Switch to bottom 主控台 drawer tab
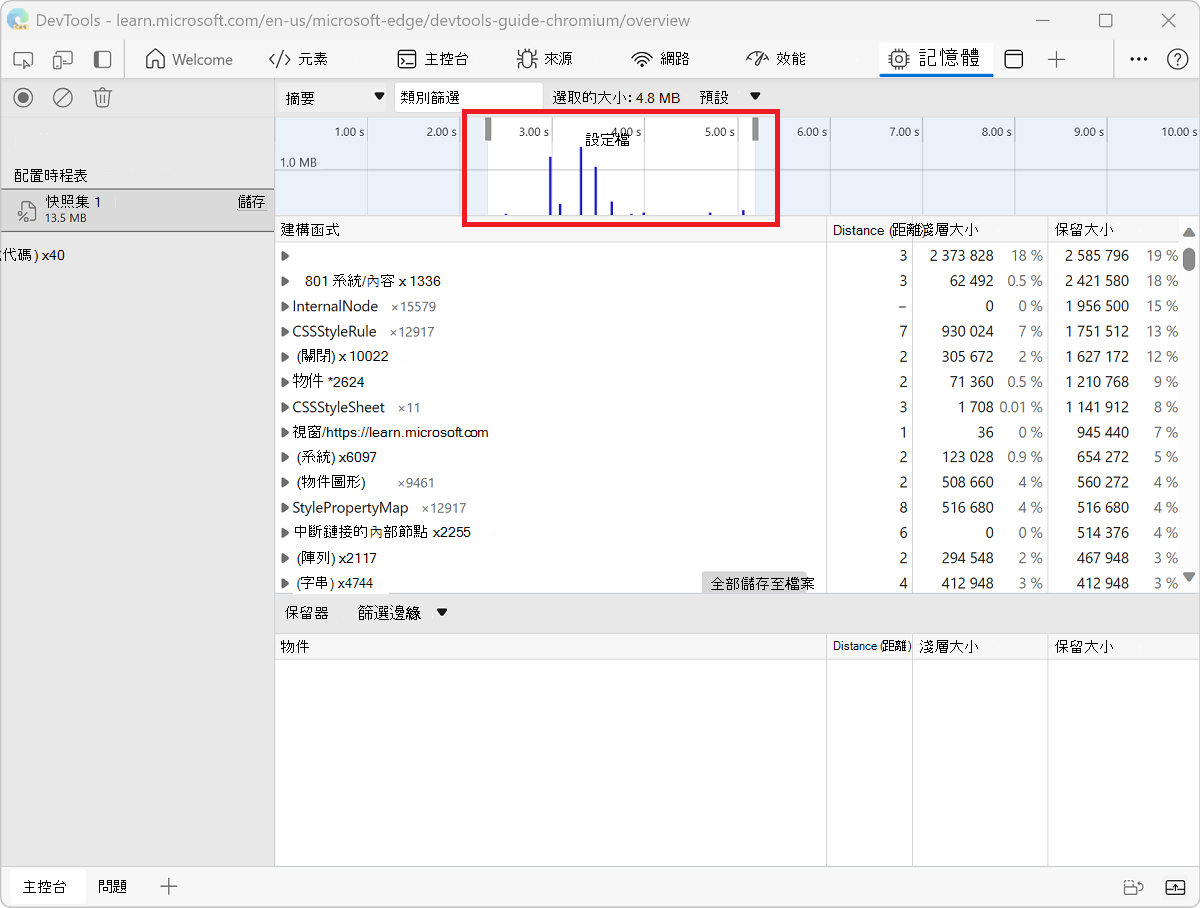 [45, 886]
